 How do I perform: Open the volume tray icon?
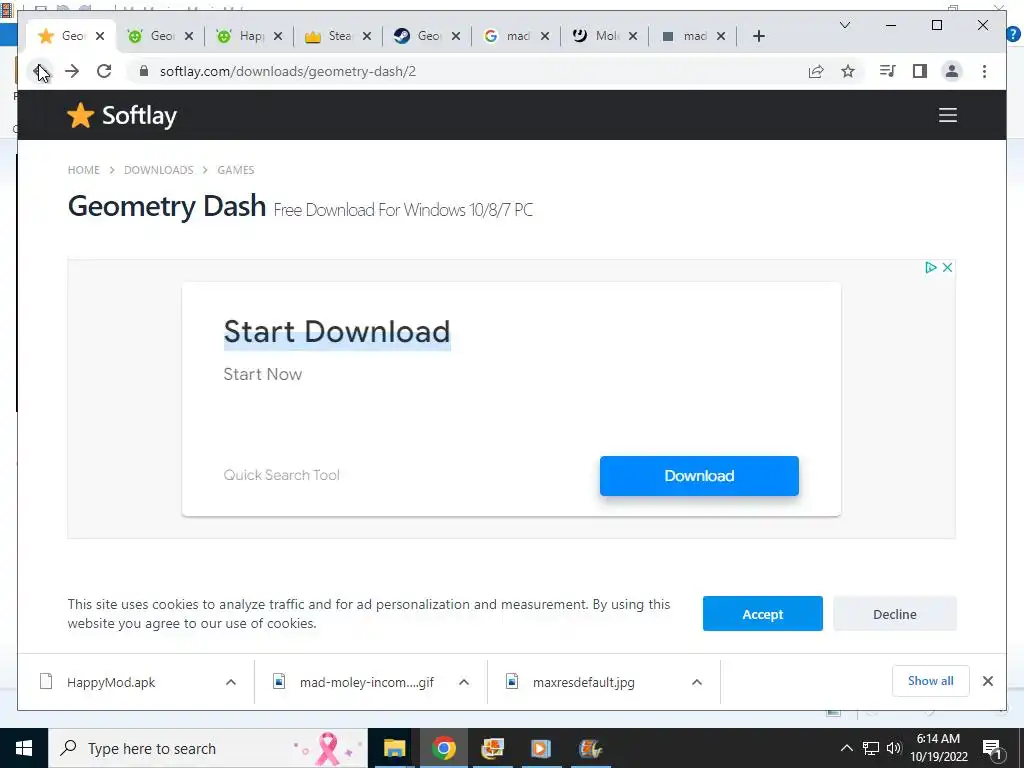[893, 748]
